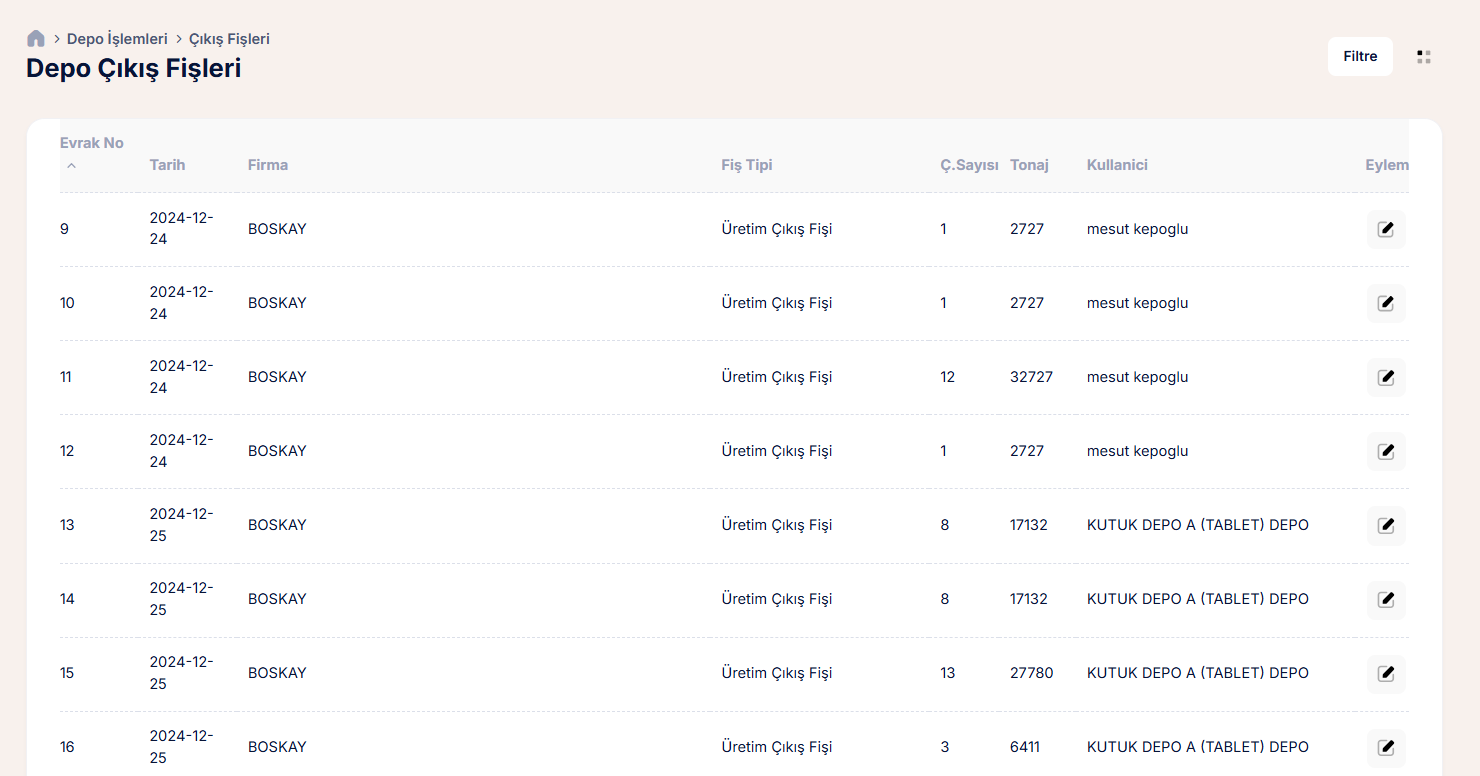Click the home icon in breadcrumb
1480x776 pixels.
[x=36, y=39]
